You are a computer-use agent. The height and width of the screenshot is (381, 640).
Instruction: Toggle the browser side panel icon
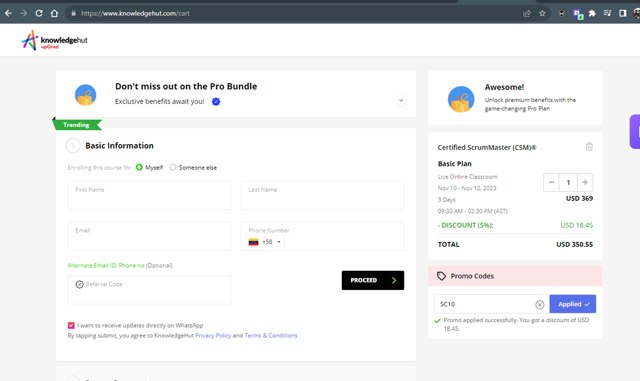pos(622,13)
